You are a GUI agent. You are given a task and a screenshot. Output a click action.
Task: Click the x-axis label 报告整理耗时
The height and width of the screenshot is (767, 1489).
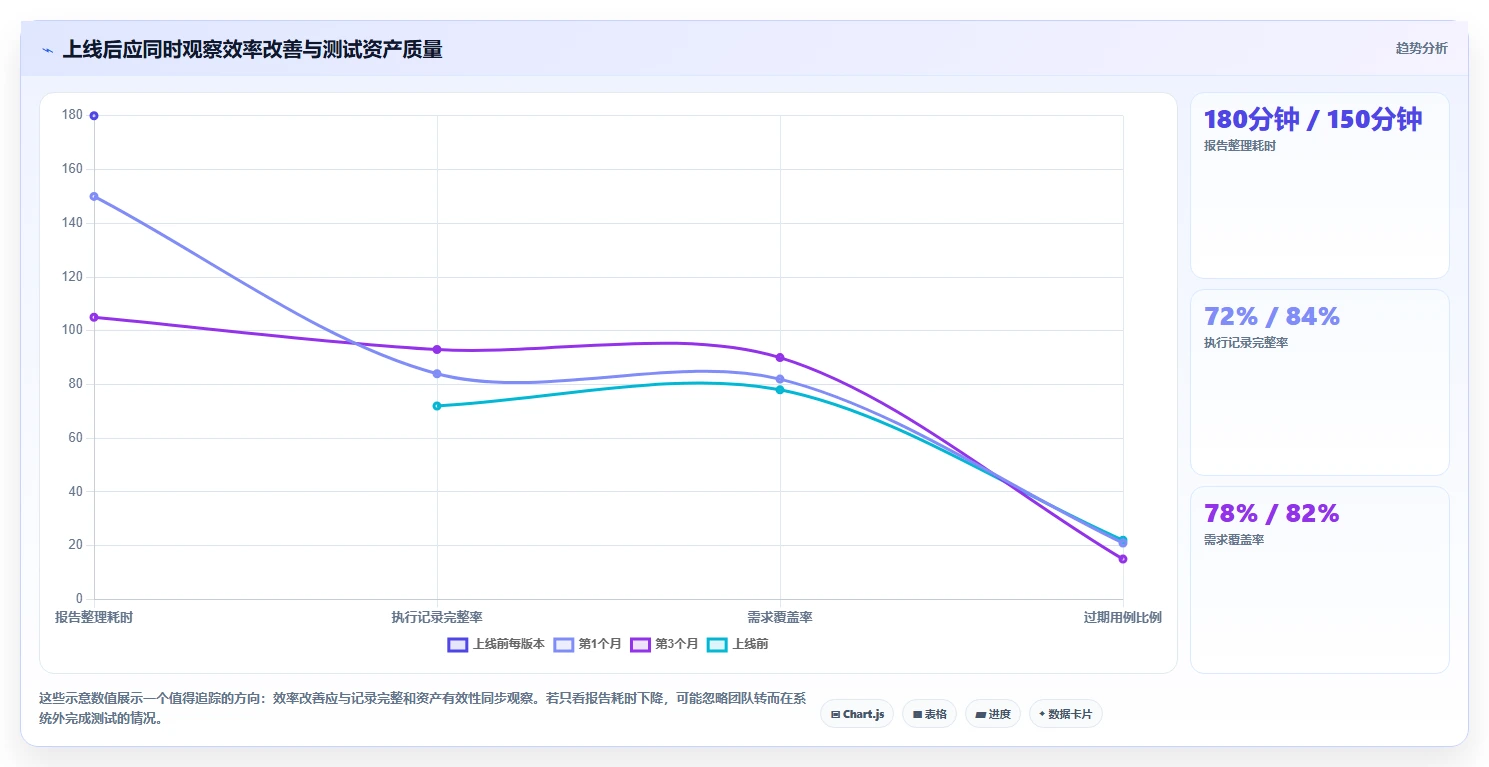pos(94,618)
